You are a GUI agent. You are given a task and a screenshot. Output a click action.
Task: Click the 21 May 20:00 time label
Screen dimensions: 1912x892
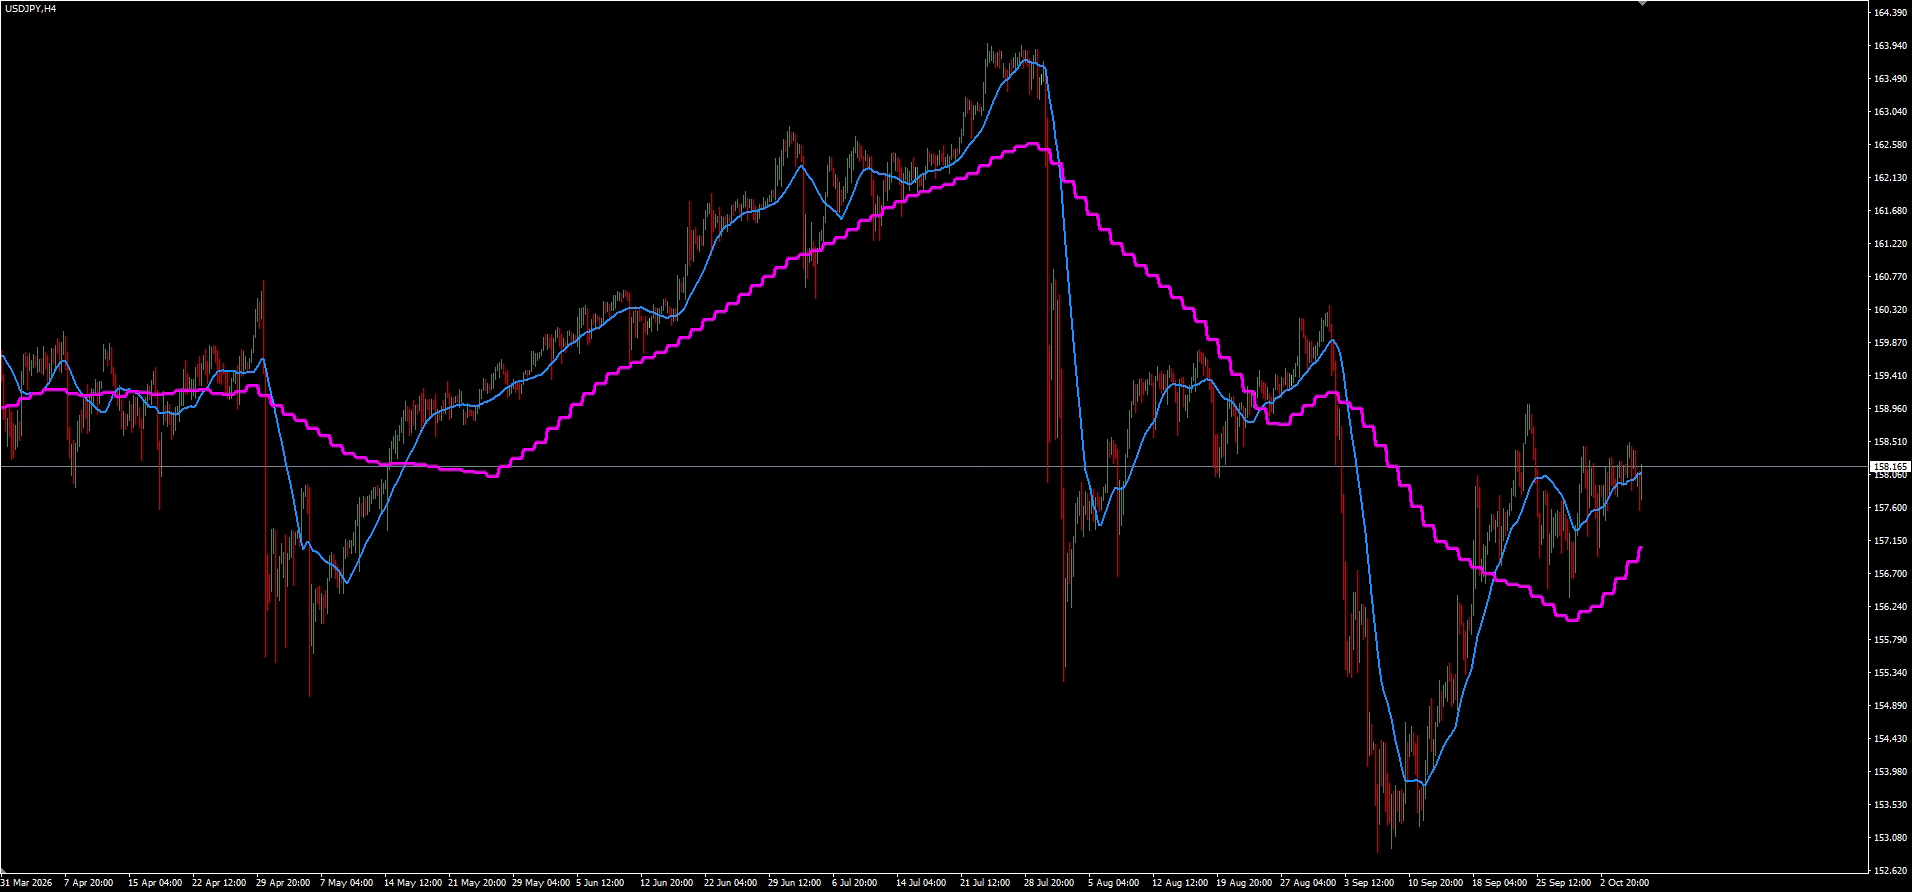click(477, 883)
